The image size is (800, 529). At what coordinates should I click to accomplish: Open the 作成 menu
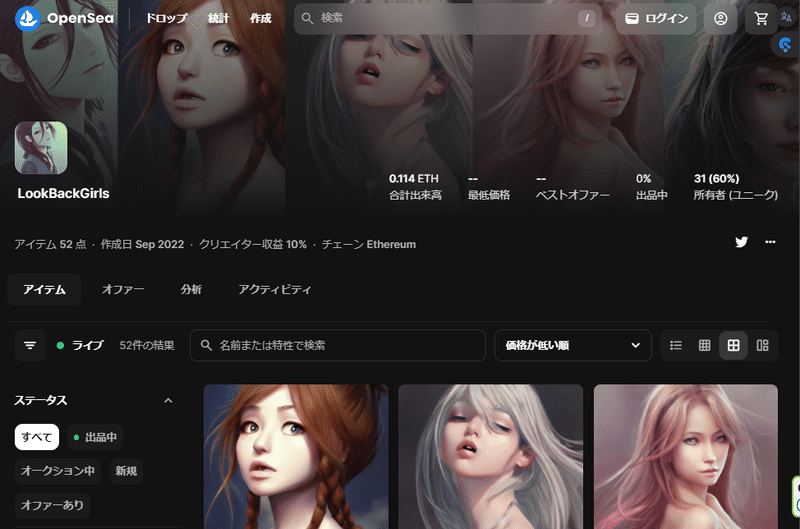pyautogui.click(x=260, y=18)
